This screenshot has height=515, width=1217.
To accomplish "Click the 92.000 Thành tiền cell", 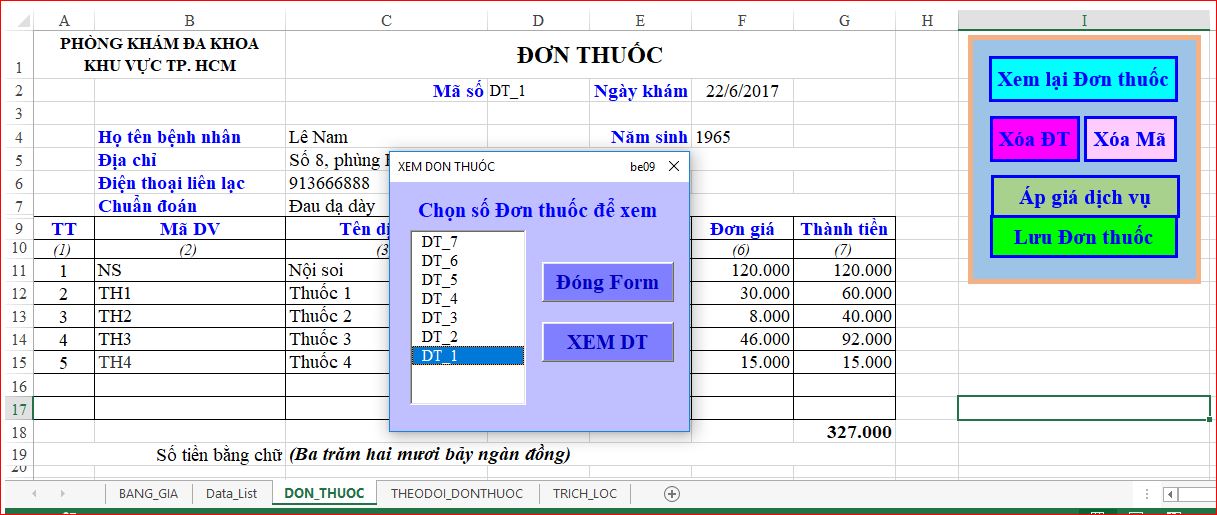I will pos(844,339).
